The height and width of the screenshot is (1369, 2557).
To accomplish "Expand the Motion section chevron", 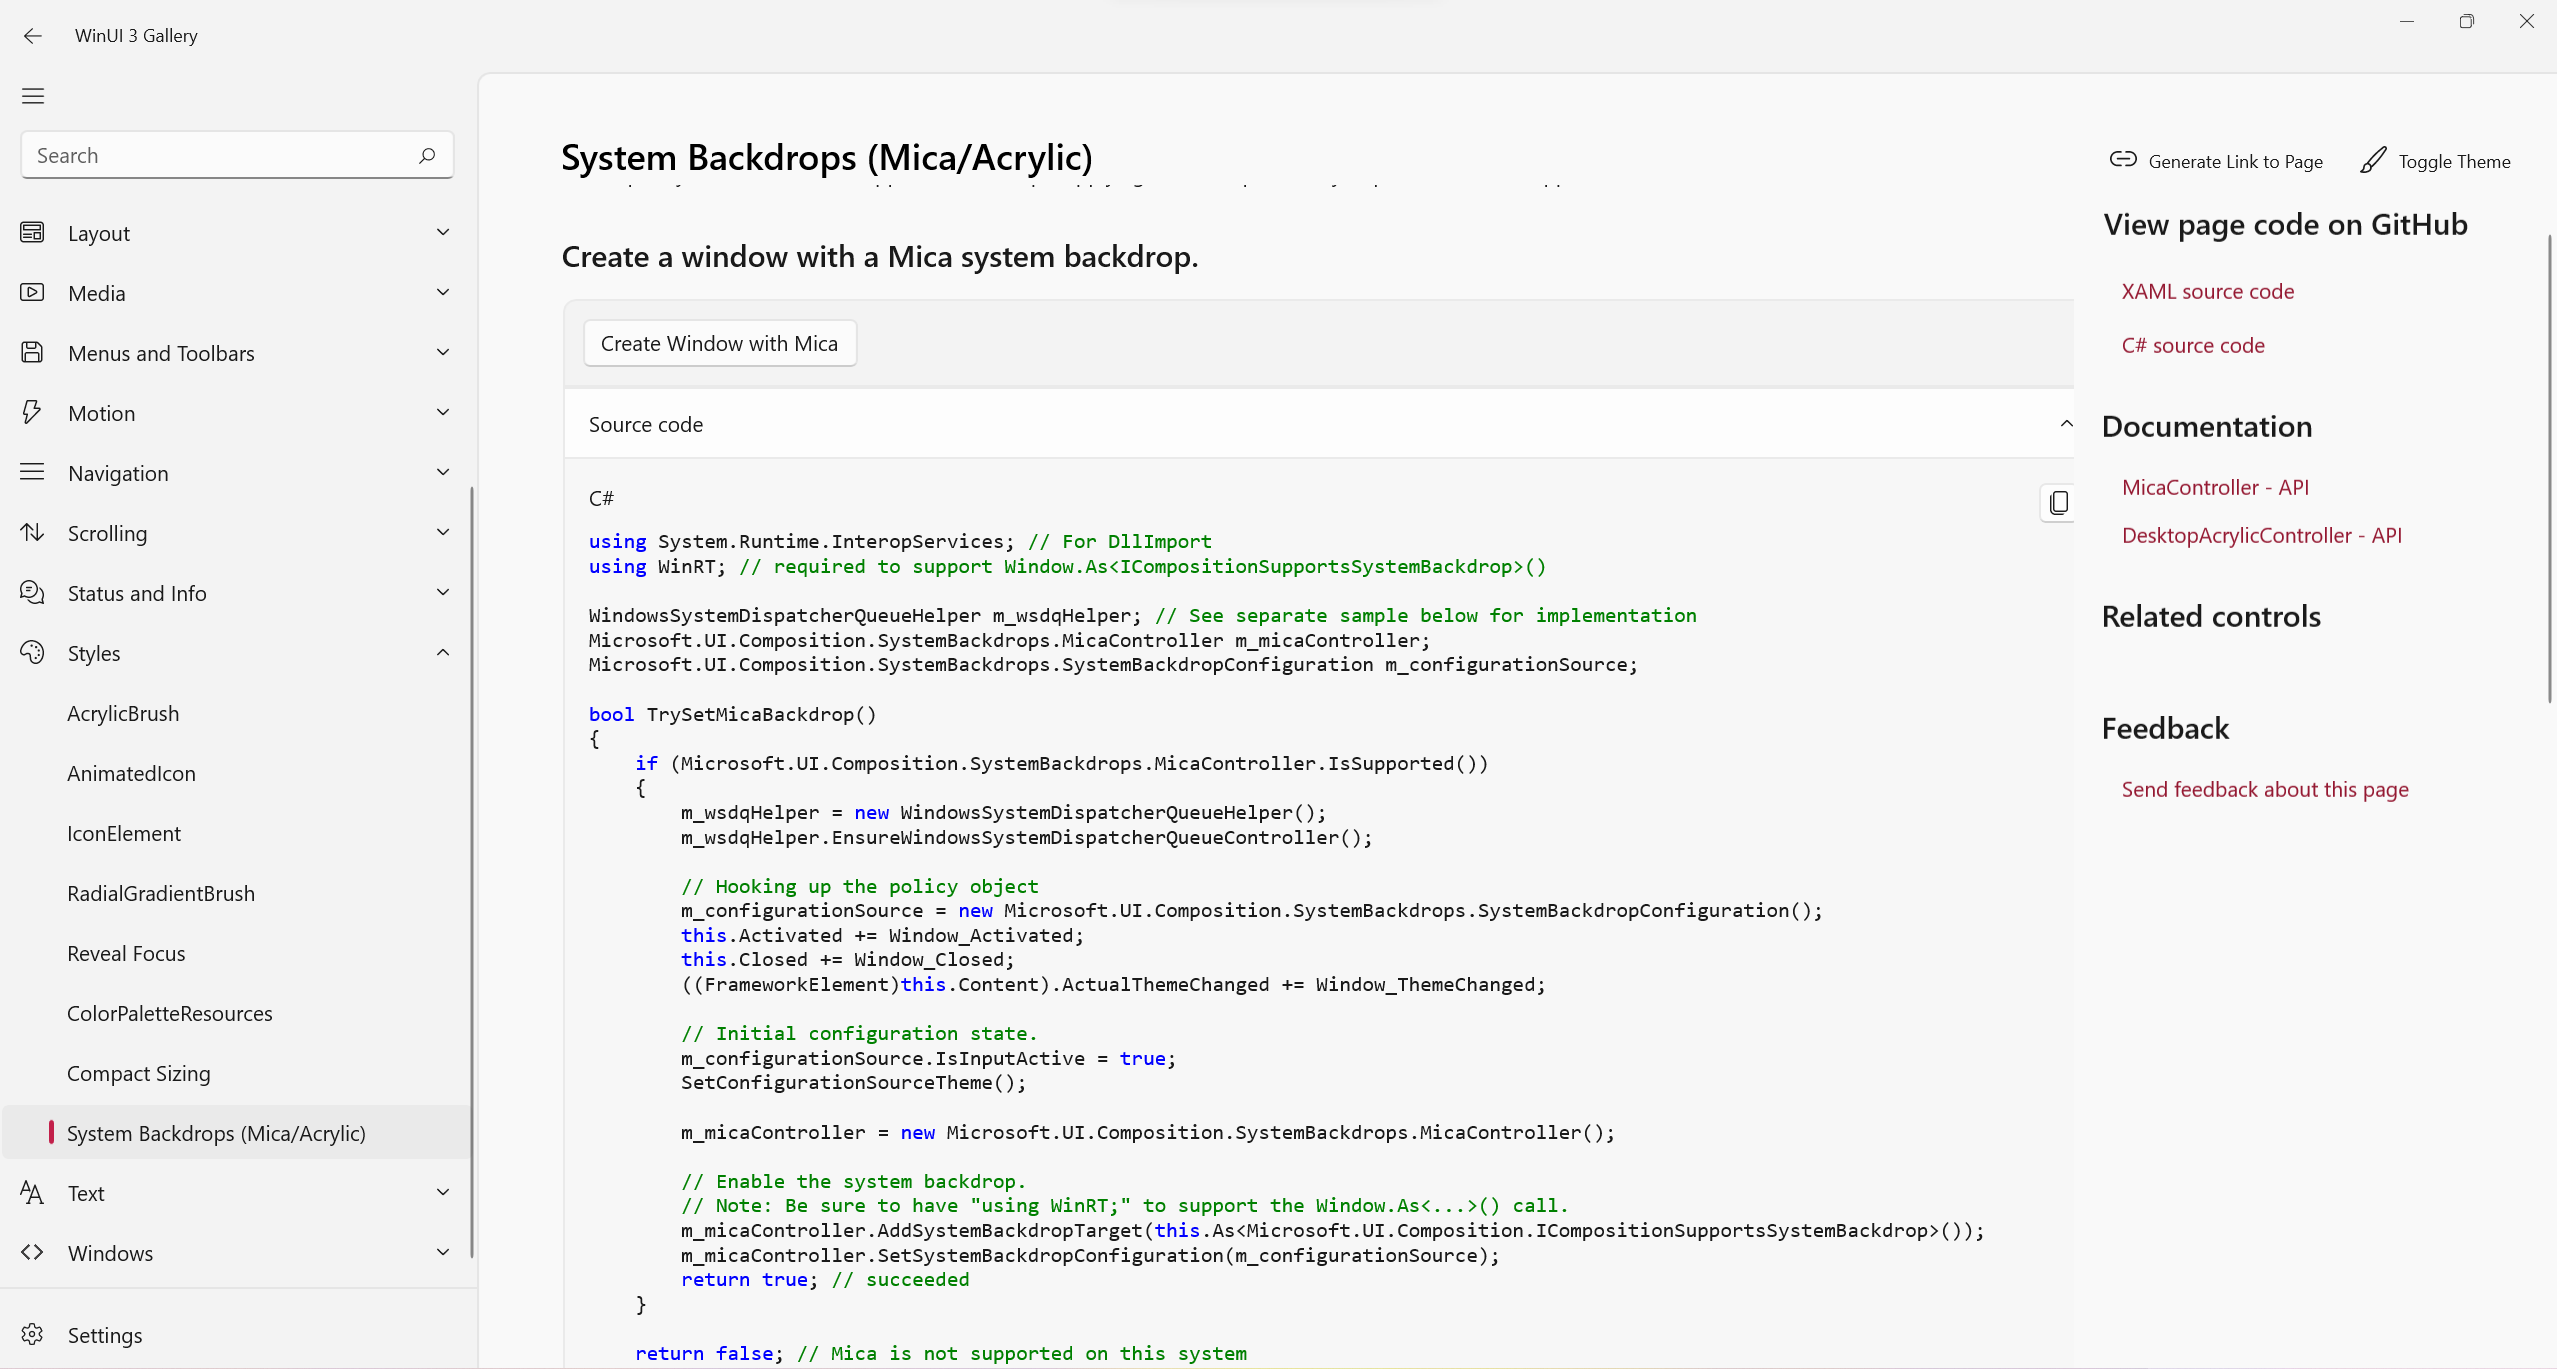I will [x=443, y=412].
